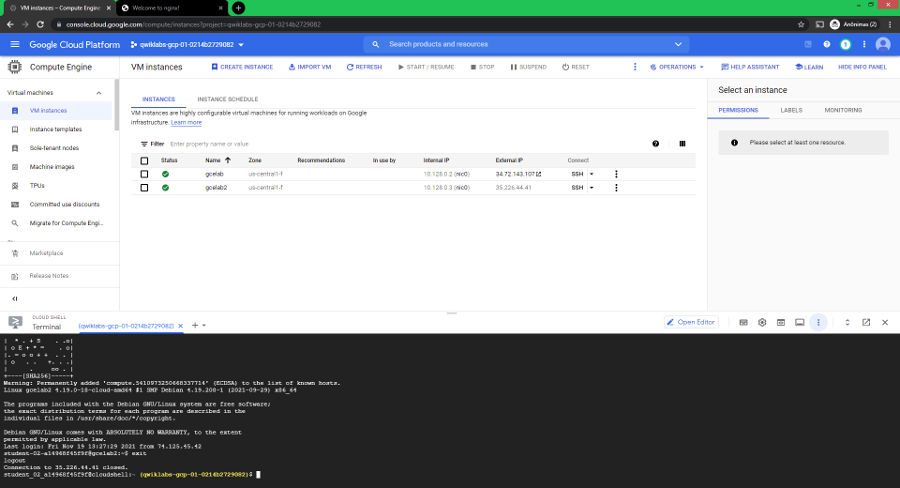Collapse the Virtual machines section
900x488 pixels.
[99, 93]
